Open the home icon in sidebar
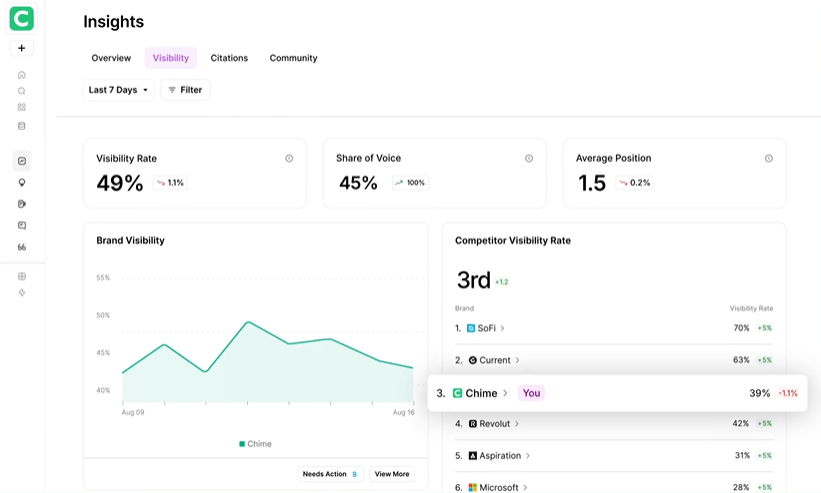Viewport: 821px width, 493px height. 21,75
